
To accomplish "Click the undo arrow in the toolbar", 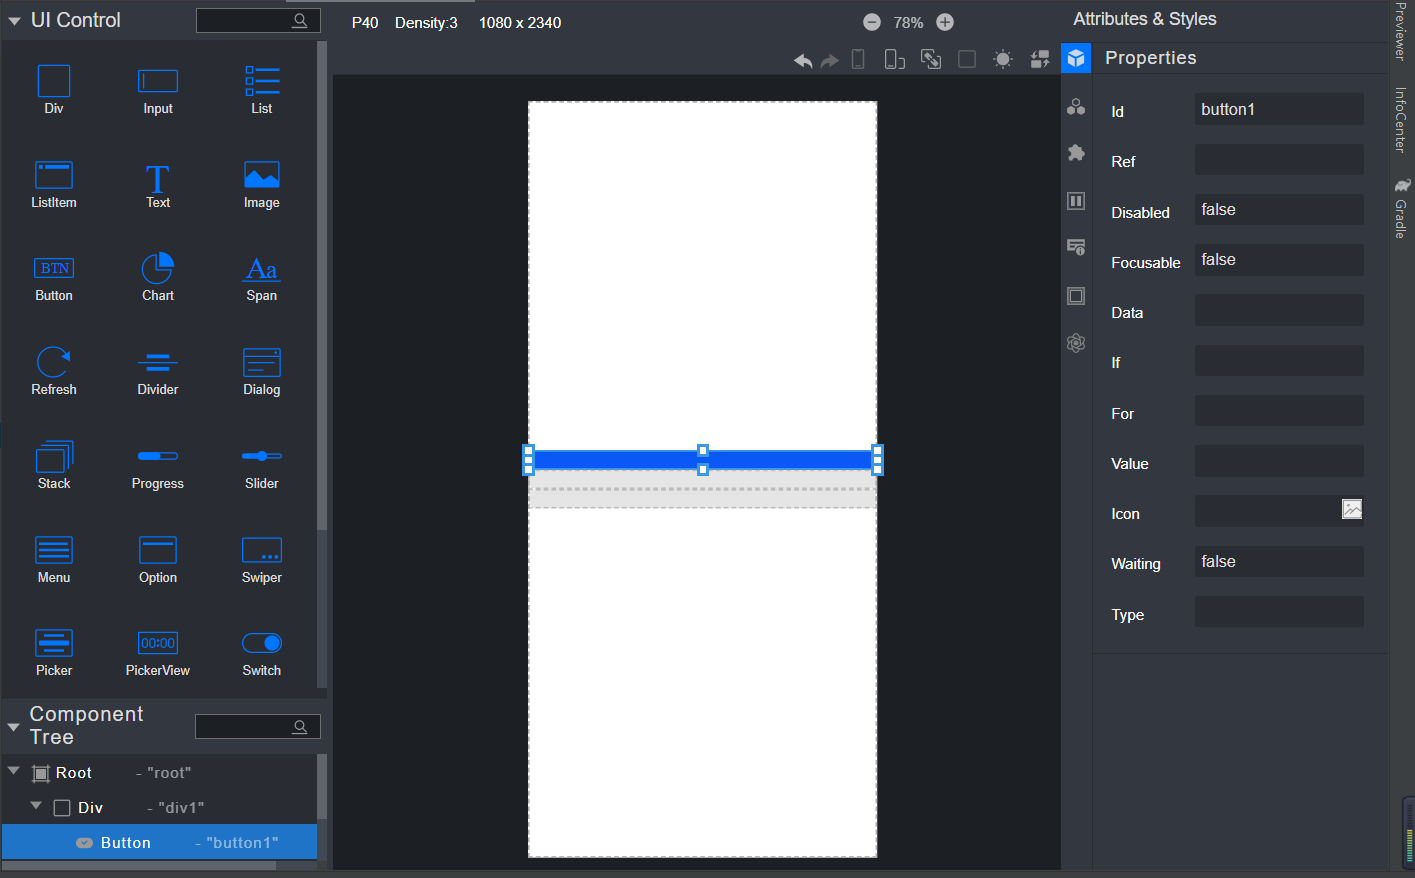I will pyautogui.click(x=803, y=60).
